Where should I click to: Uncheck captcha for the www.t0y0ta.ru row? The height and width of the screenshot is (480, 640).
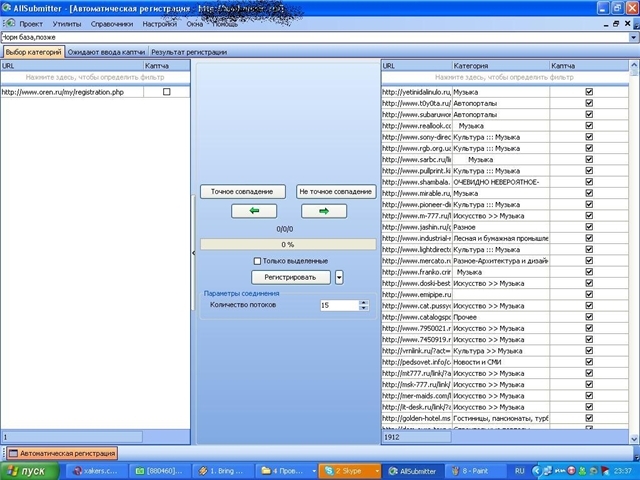pyautogui.click(x=589, y=103)
